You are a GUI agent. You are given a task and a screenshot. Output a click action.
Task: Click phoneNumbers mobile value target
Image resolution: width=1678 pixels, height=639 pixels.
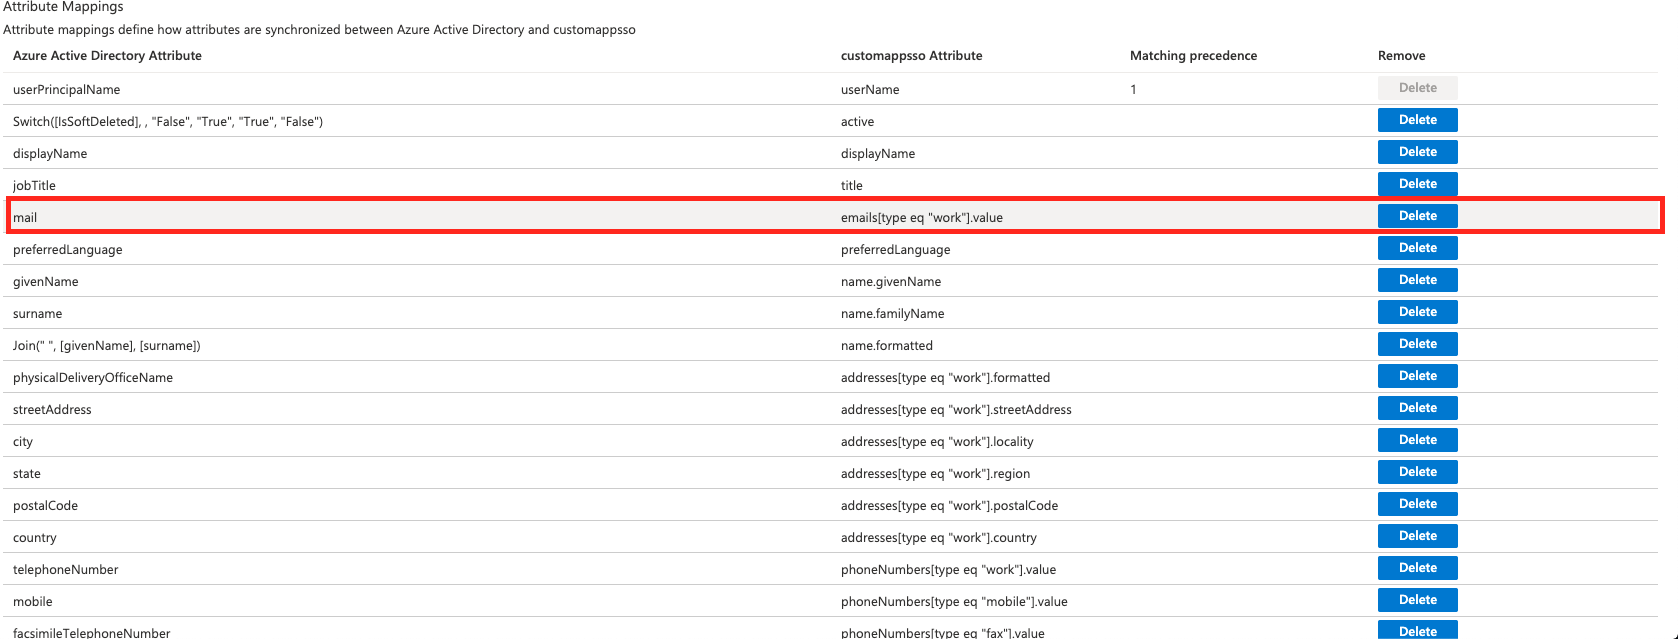[x=954, y=602]
